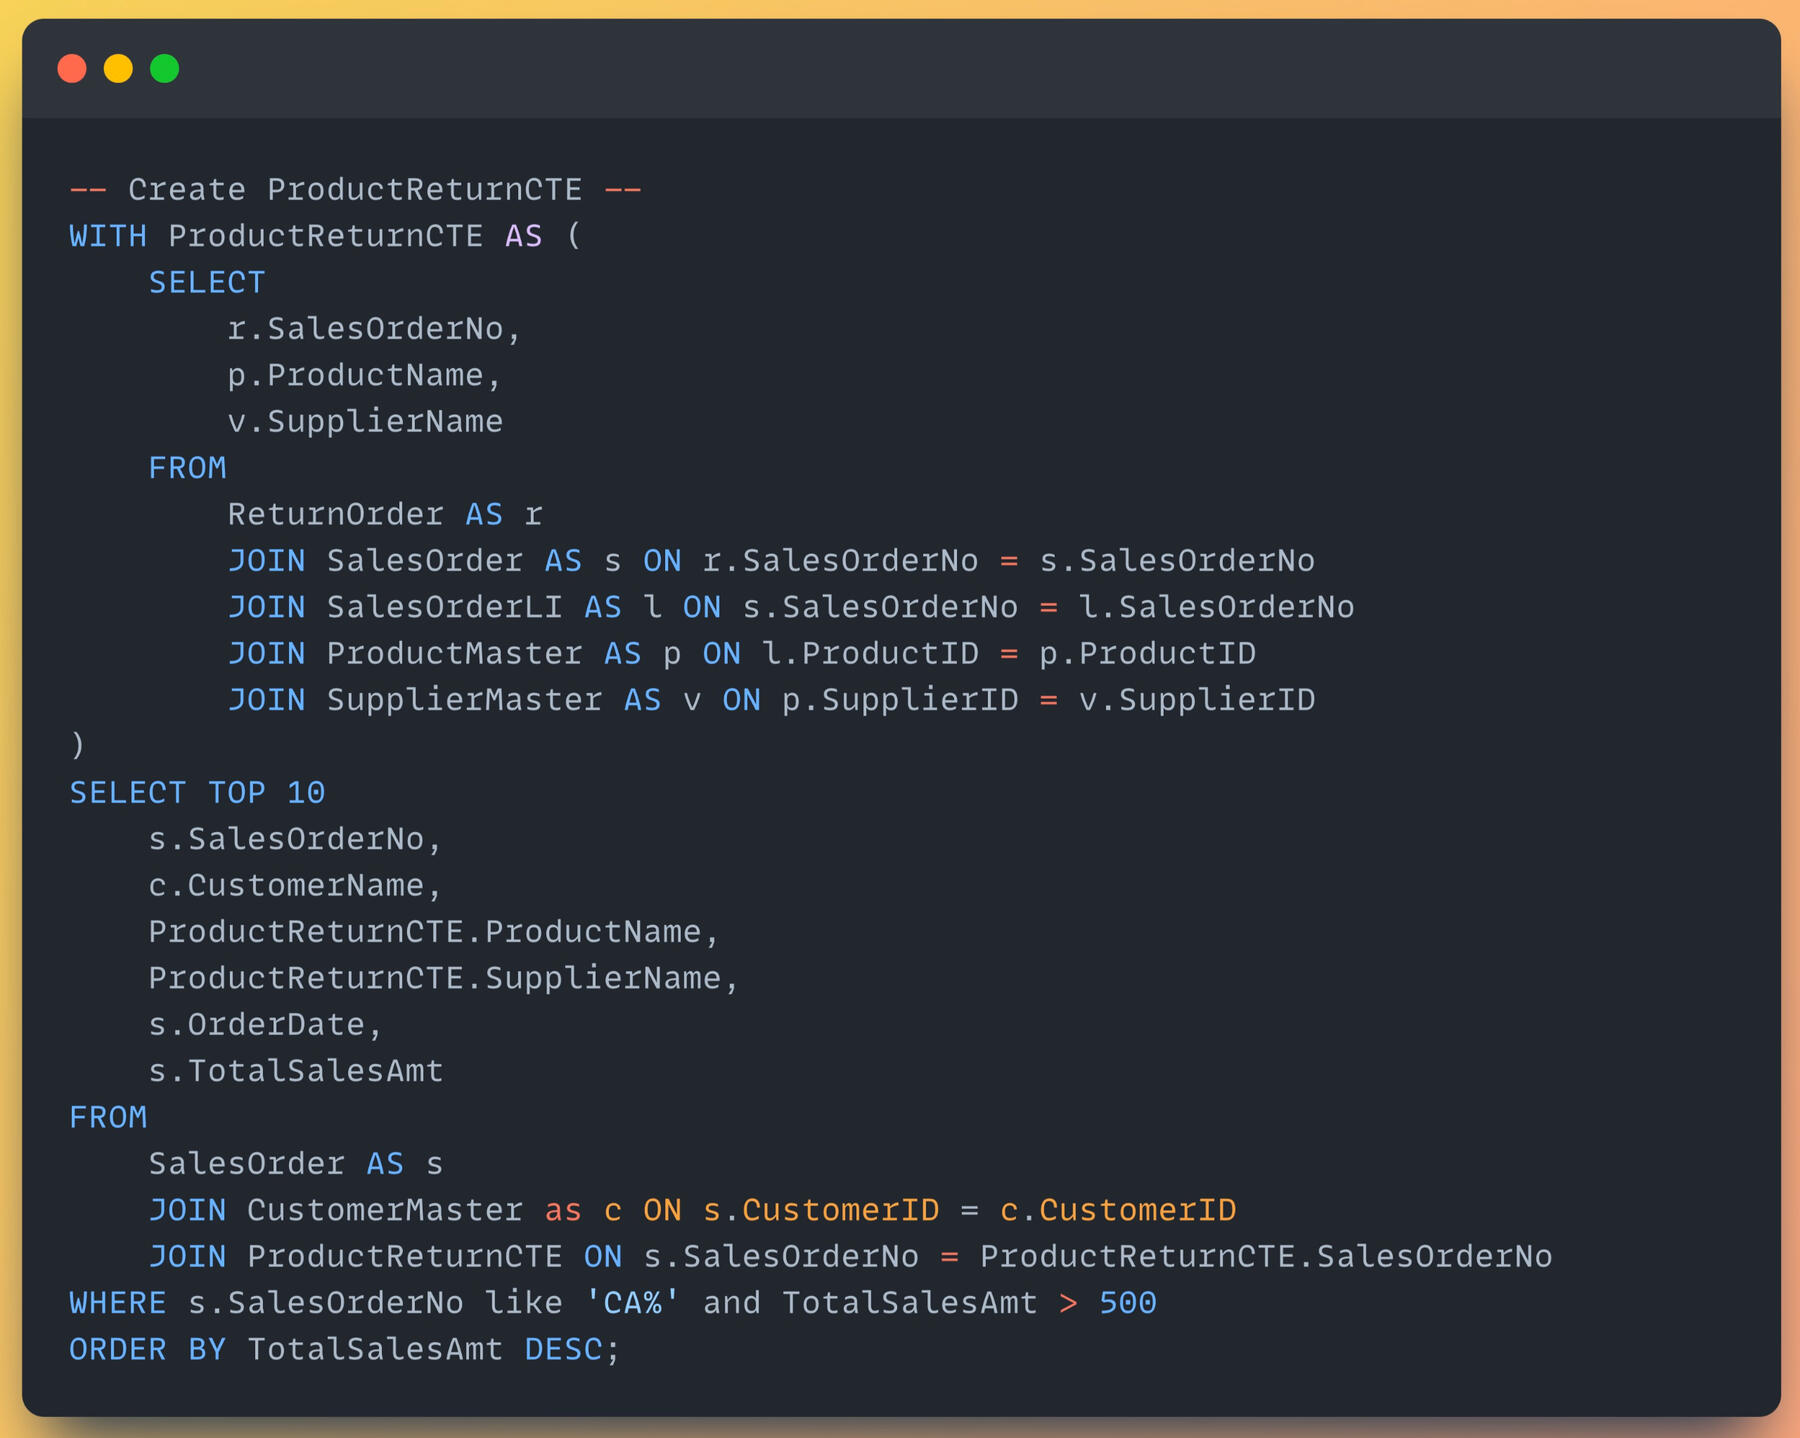Click the red close window button

72,69
